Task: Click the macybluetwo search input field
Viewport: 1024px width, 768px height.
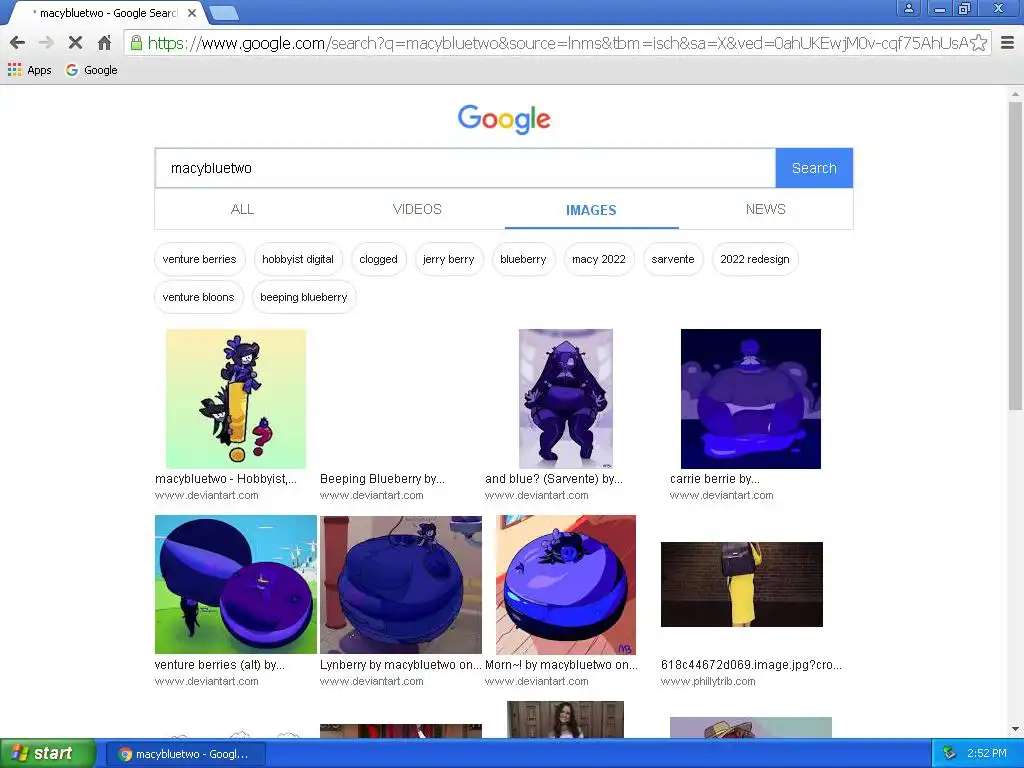Action: pos(465,168)
